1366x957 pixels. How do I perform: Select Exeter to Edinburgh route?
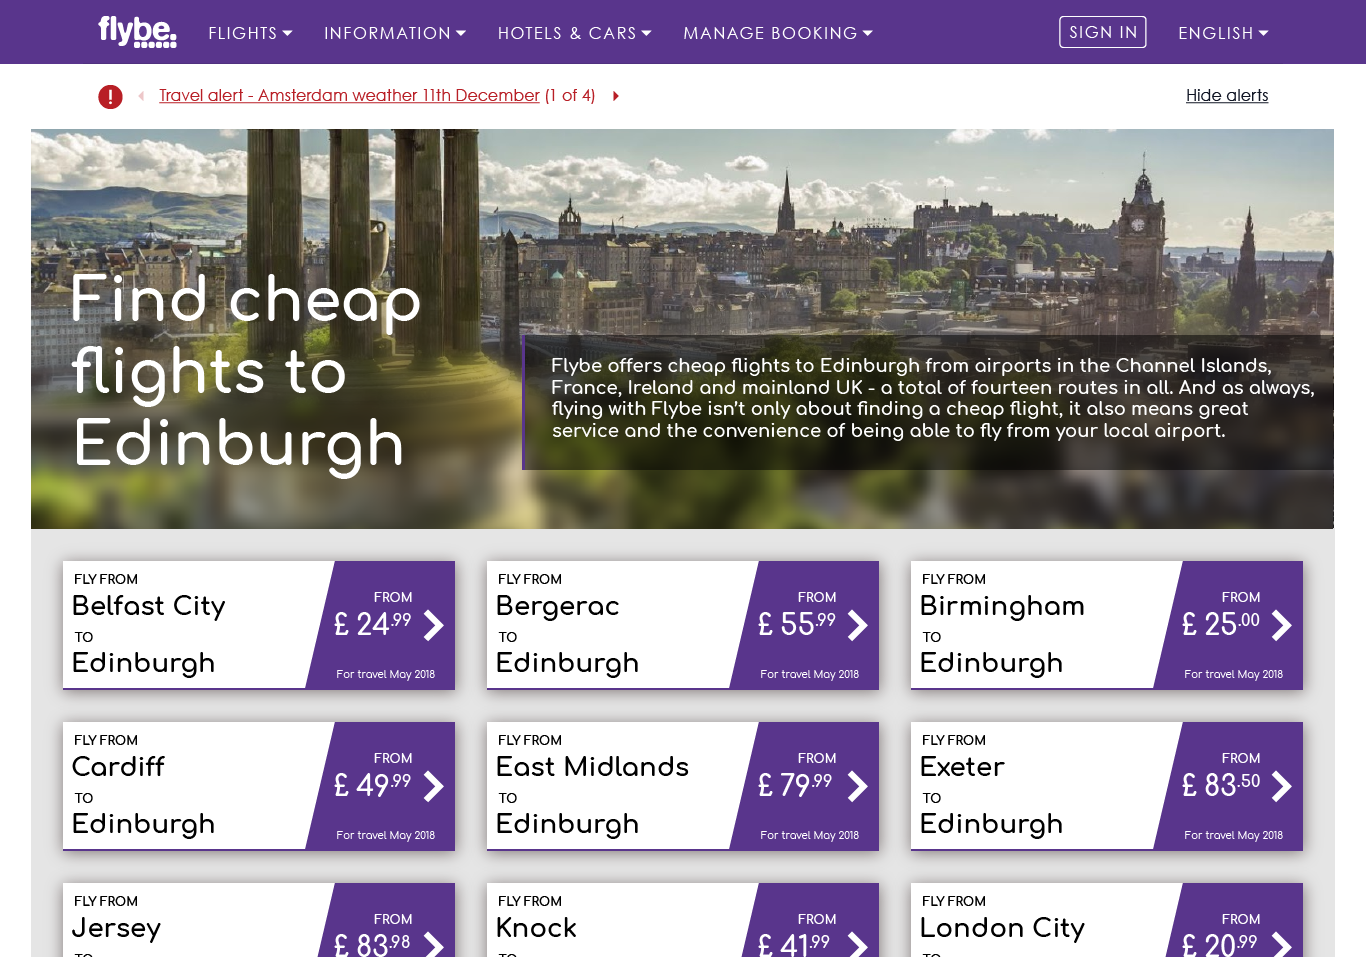pos(1107,786)
